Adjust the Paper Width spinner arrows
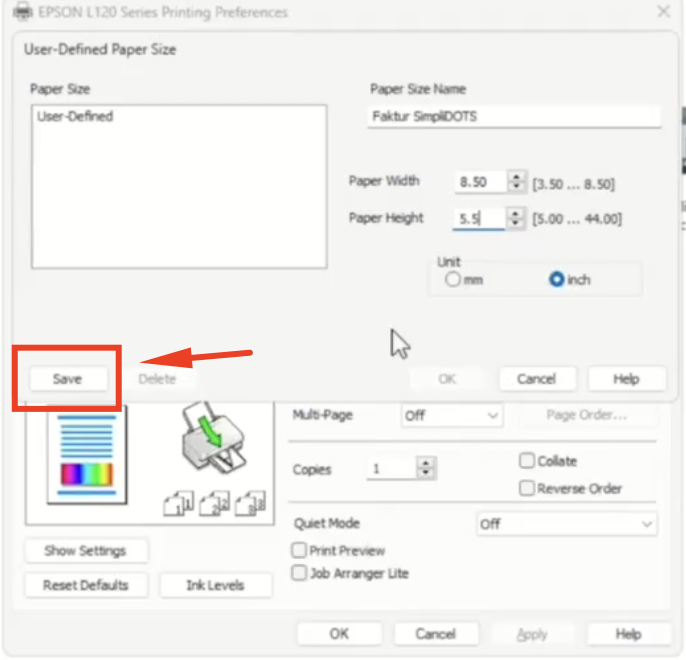This screenshot has height=660, width=686. click(x=516, y=182)
